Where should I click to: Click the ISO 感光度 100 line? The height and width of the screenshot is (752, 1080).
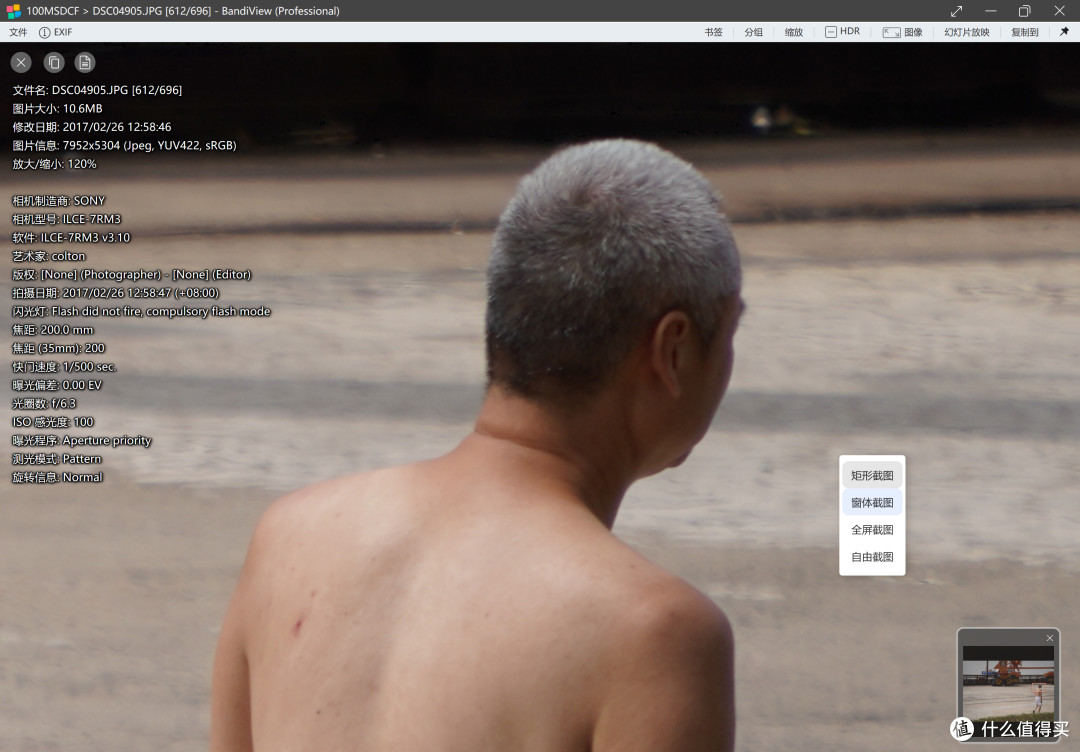click(52, 422)
